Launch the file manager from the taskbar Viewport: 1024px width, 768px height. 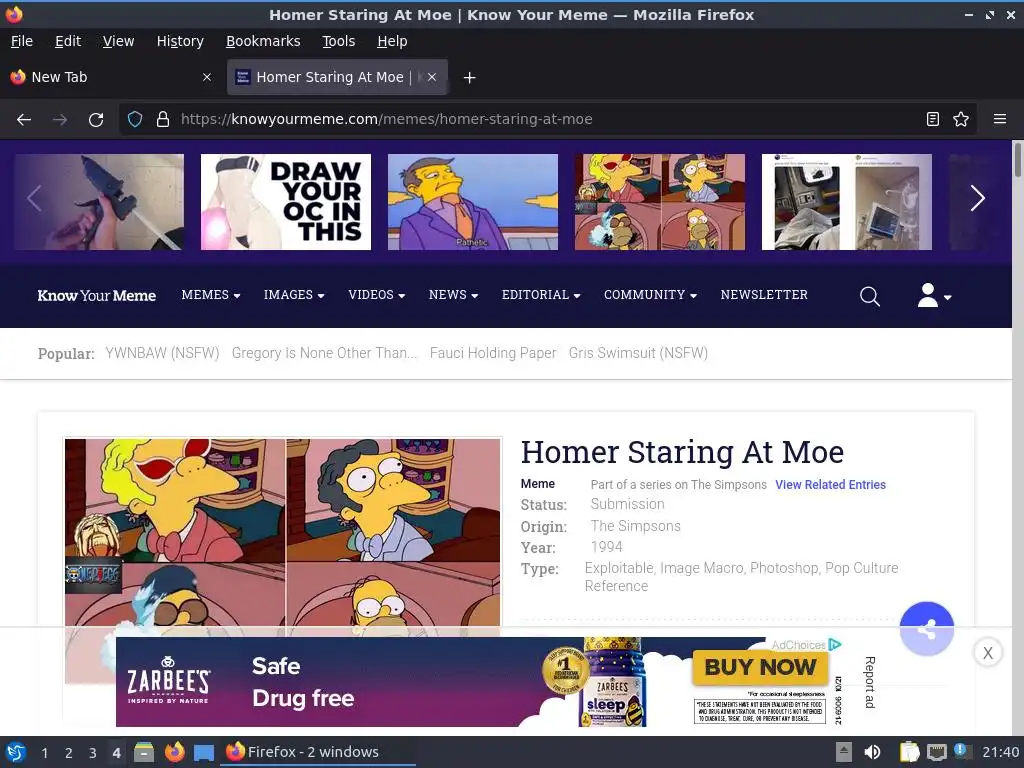(x=144, y=752)
